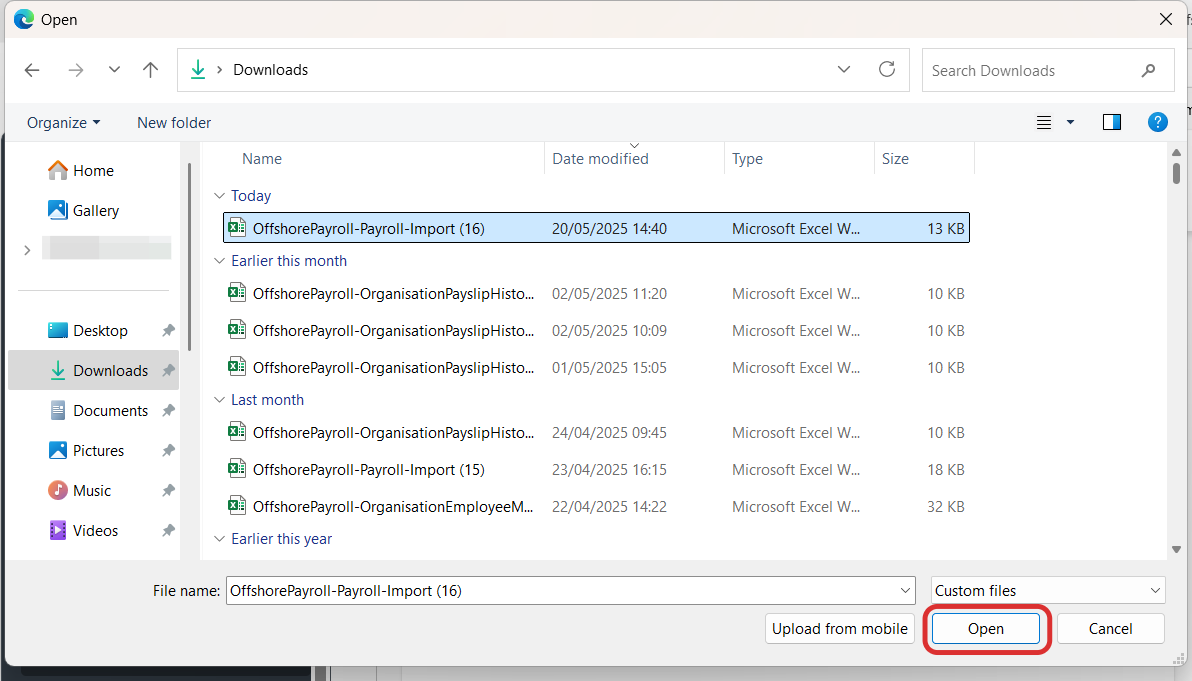Screen dimensions: 1192x681
Task: Refresh the Downloads folder view
Action: click(x=886, y=69)
